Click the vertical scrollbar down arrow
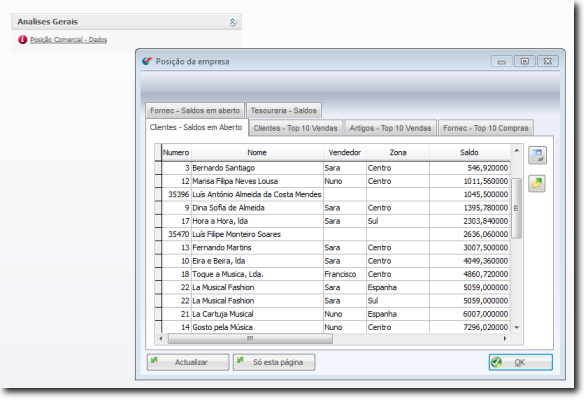The image size is (584, 400). click(517, 327)
